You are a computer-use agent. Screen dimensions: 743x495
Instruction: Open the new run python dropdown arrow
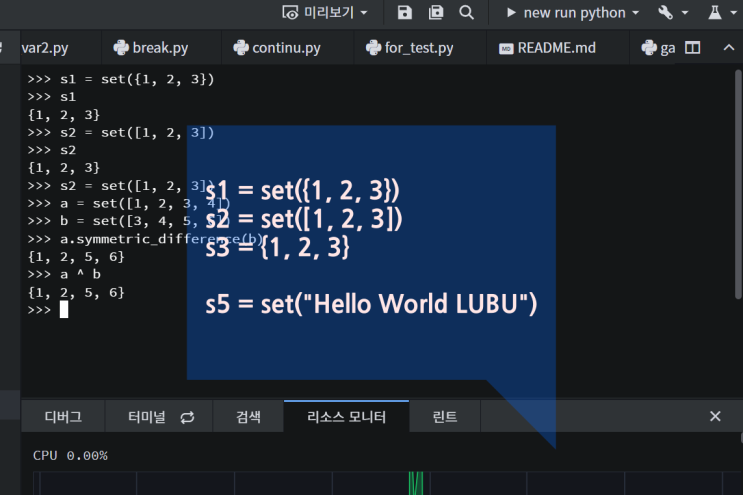[634, 12]
